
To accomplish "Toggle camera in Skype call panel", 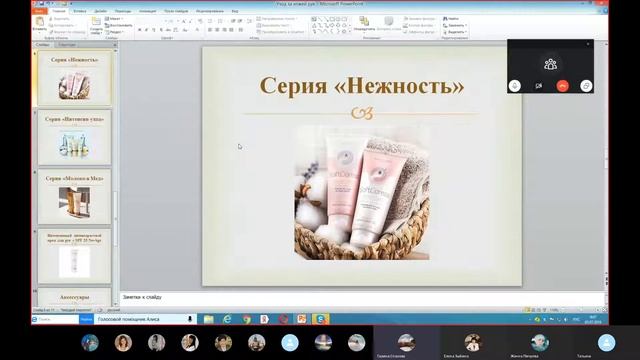I will (539, 86).
